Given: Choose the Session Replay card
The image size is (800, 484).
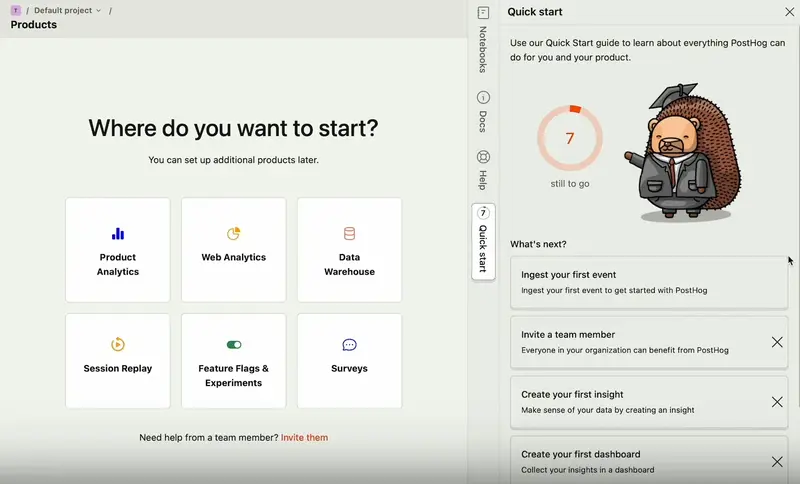Looking at the screenshot, I should (118, 361).
